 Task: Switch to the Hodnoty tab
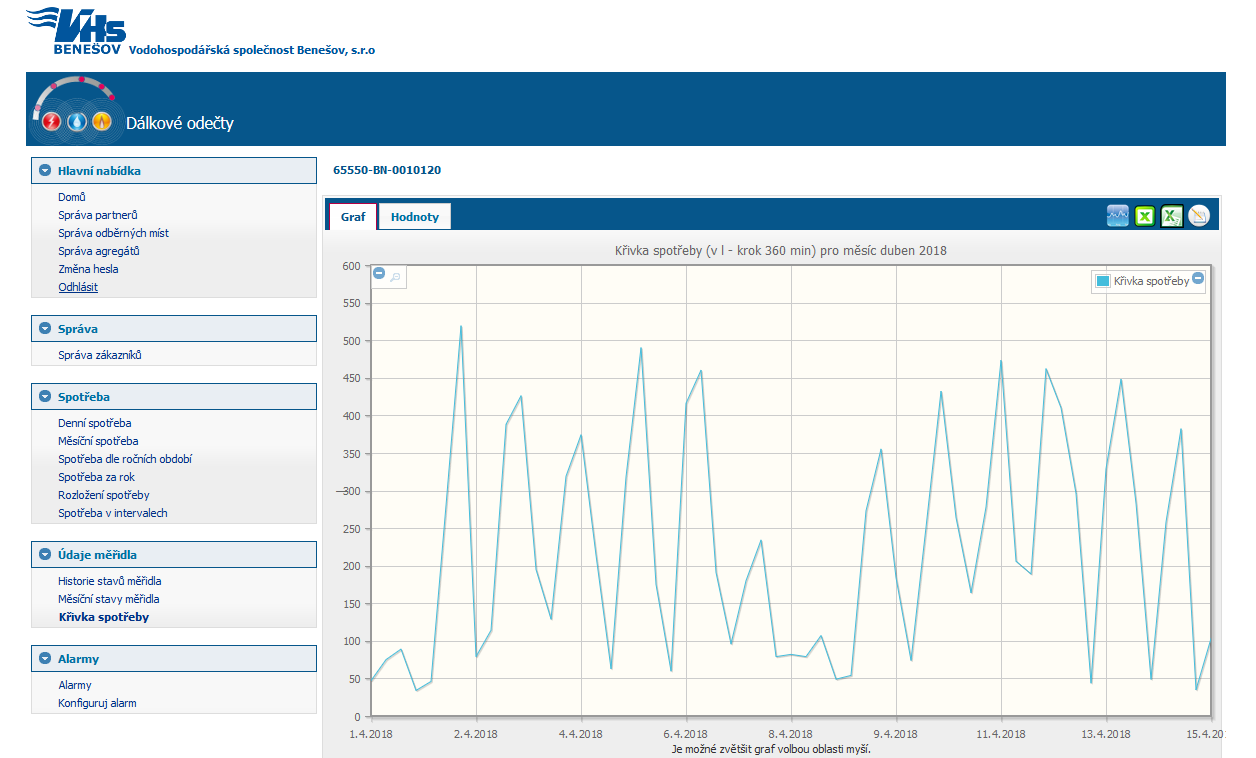(x=415, y=217)
